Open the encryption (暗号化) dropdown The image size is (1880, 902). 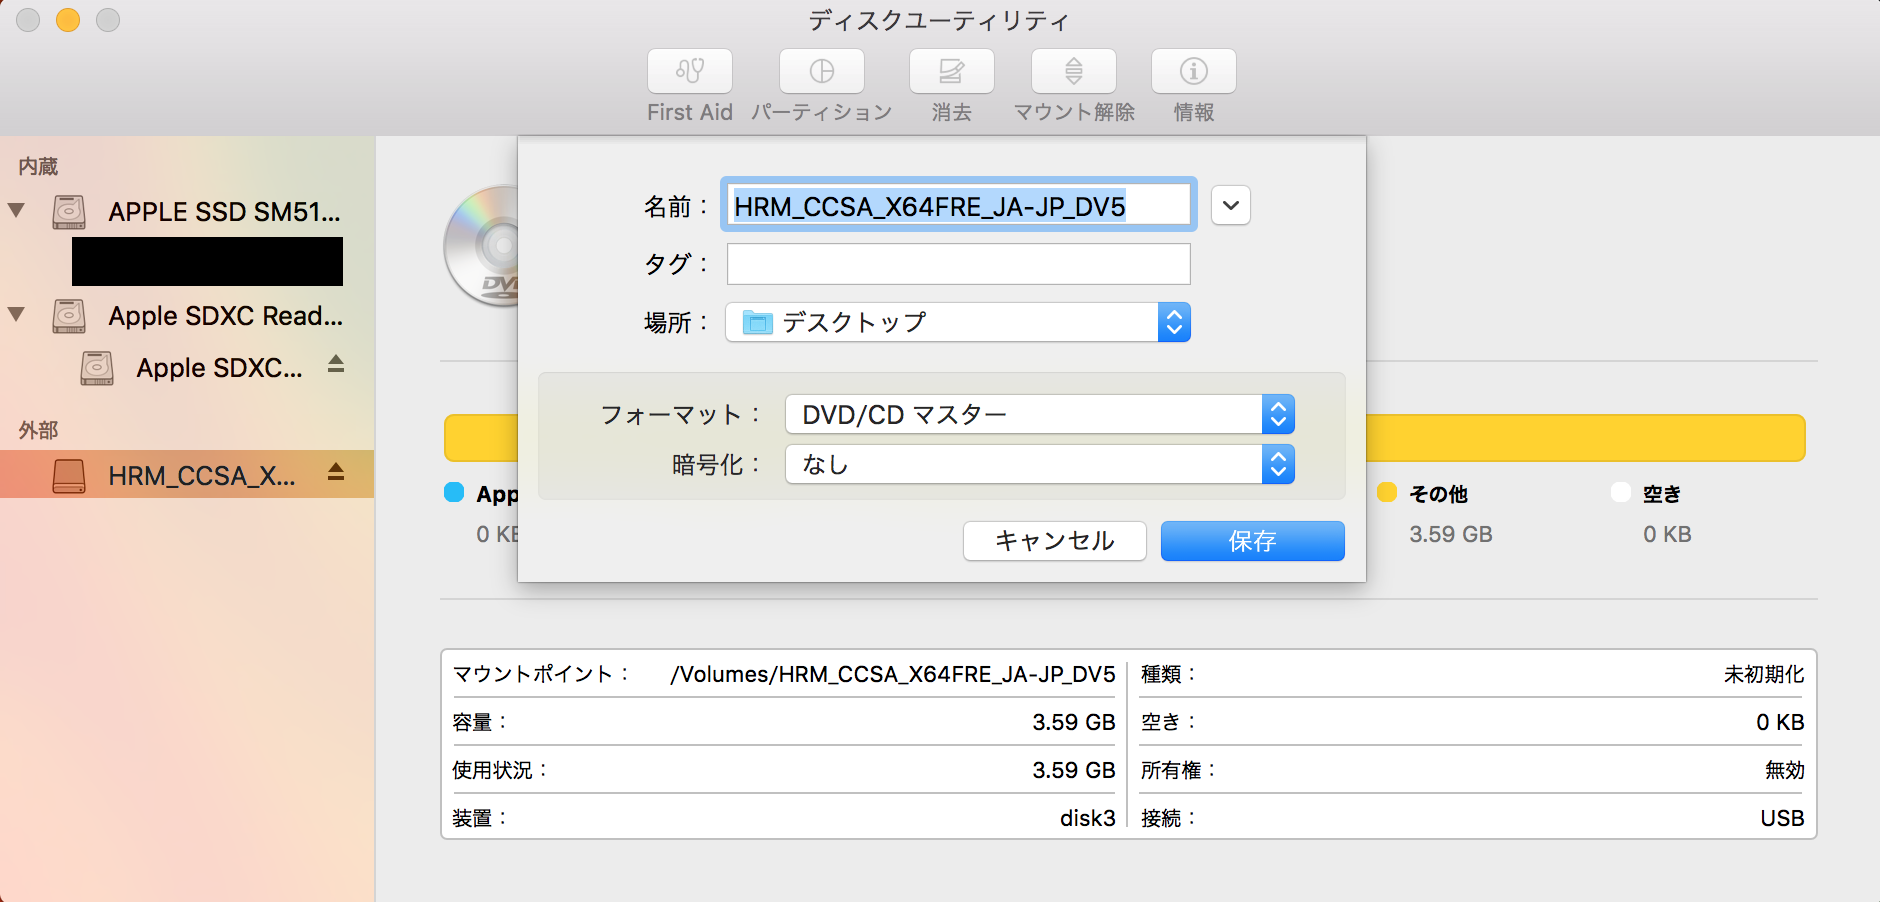coord(1039,464)
